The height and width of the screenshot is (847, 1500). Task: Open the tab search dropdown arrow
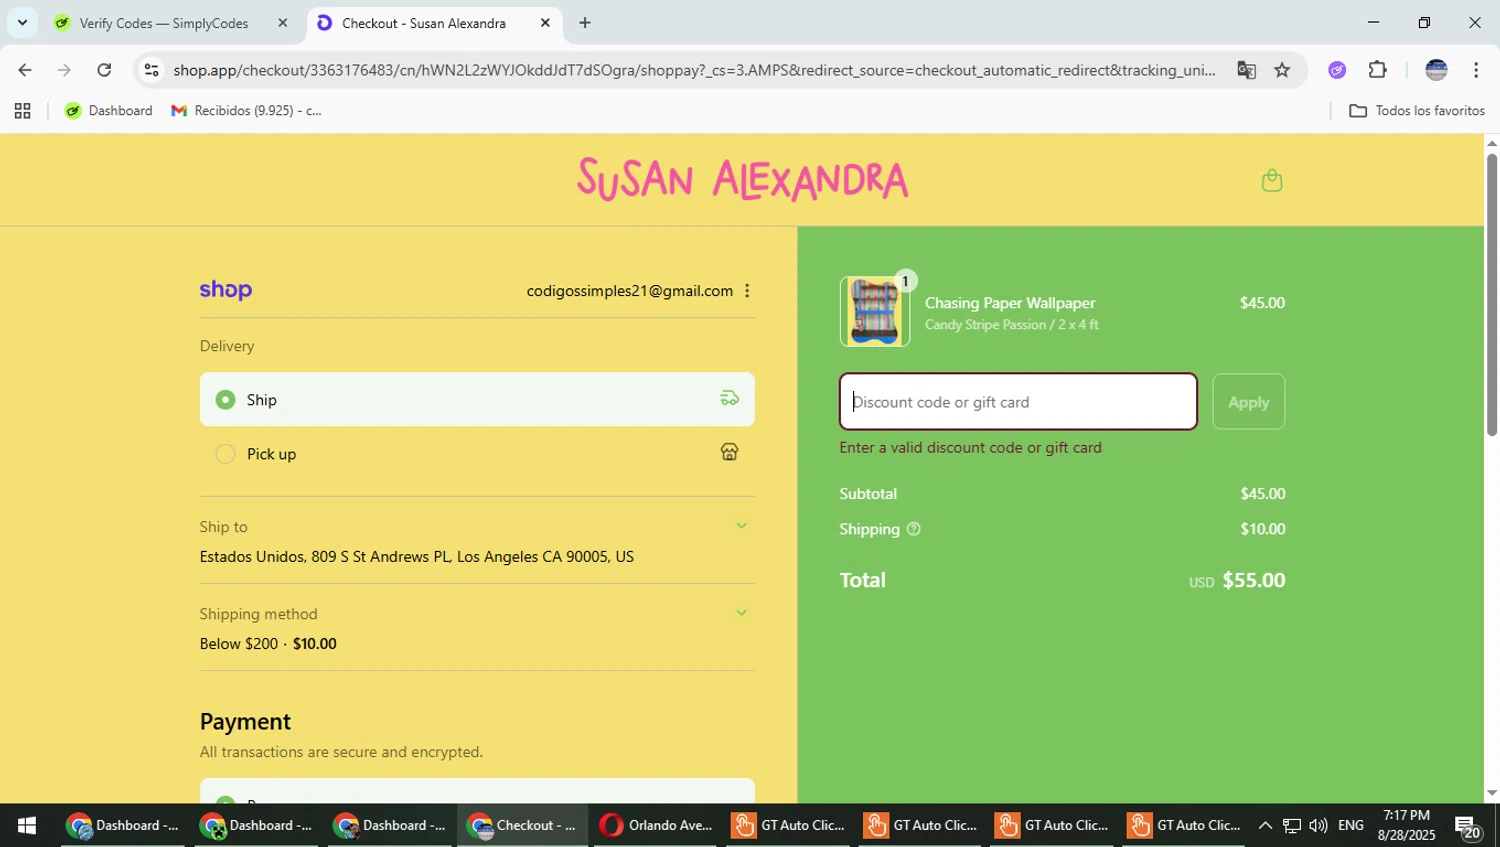(22, 22)
